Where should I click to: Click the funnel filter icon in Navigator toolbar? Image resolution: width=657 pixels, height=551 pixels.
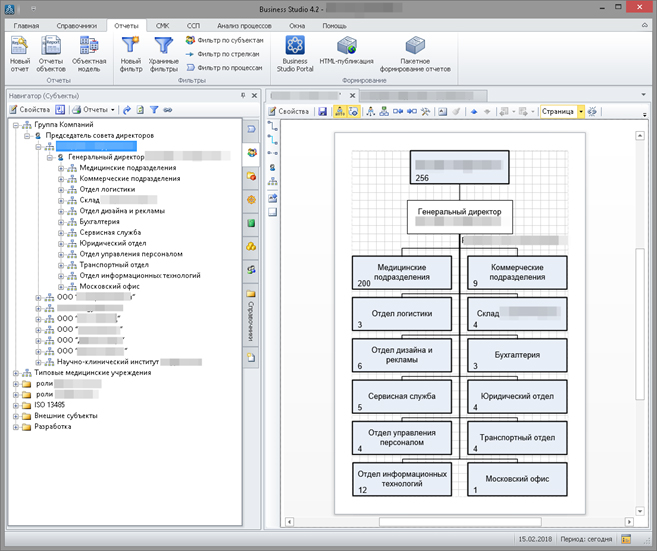pyautogui.click(x=154, y=109)
